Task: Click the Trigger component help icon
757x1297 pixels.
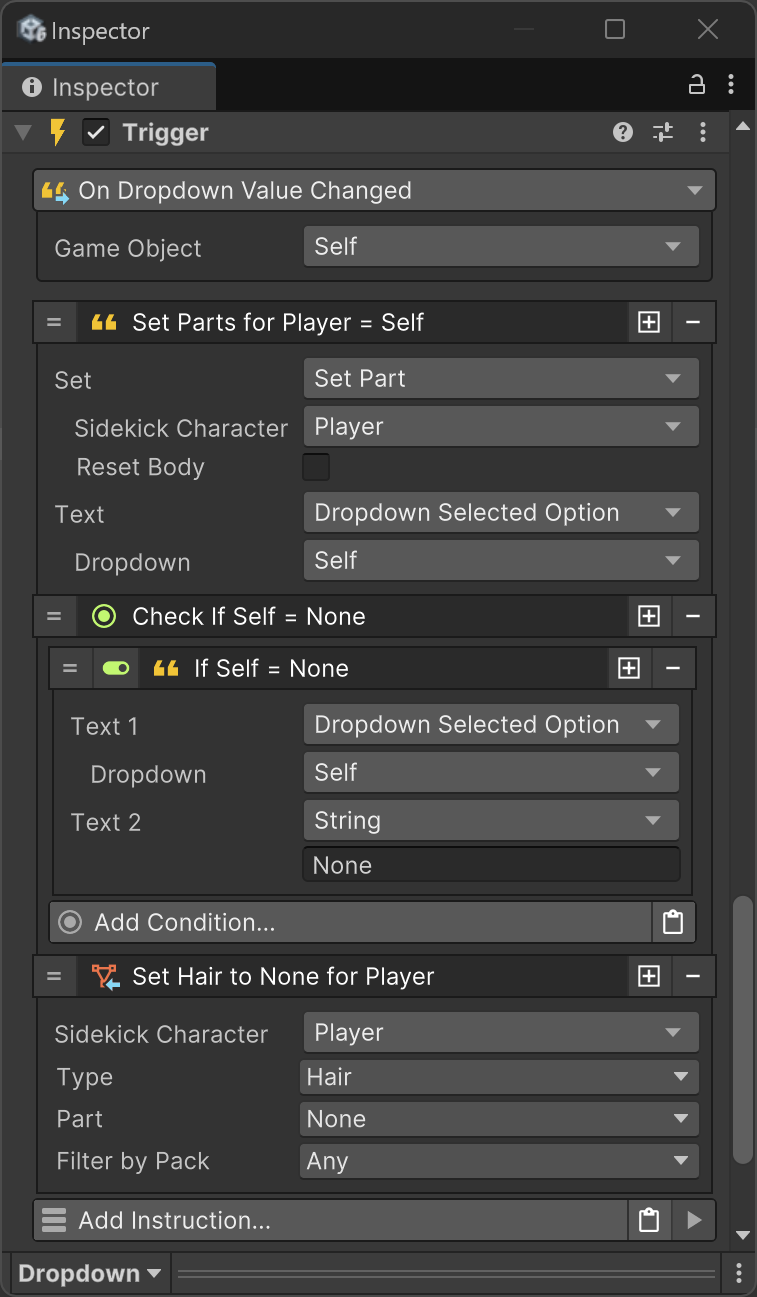Action: (x=623, y=132)
